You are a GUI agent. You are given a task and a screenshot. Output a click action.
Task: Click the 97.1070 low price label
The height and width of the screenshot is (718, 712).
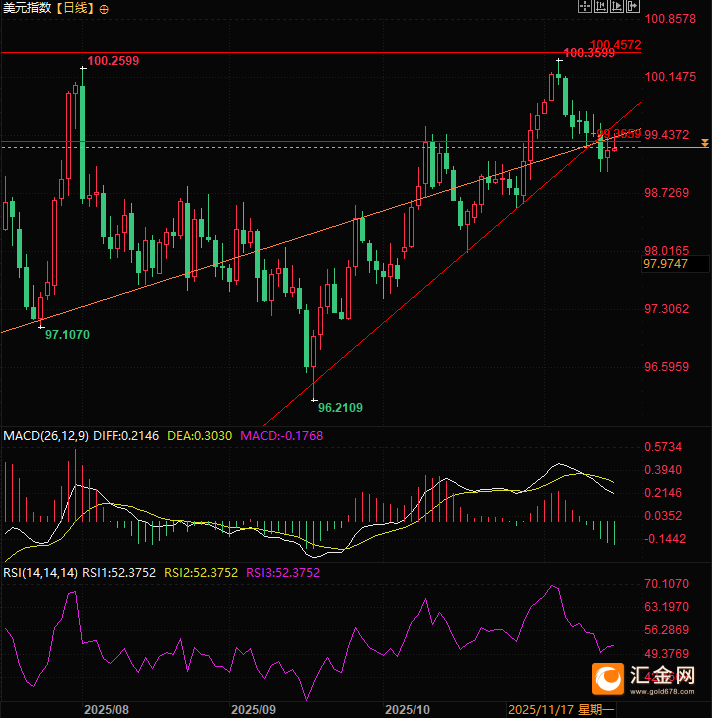(67, 335)
